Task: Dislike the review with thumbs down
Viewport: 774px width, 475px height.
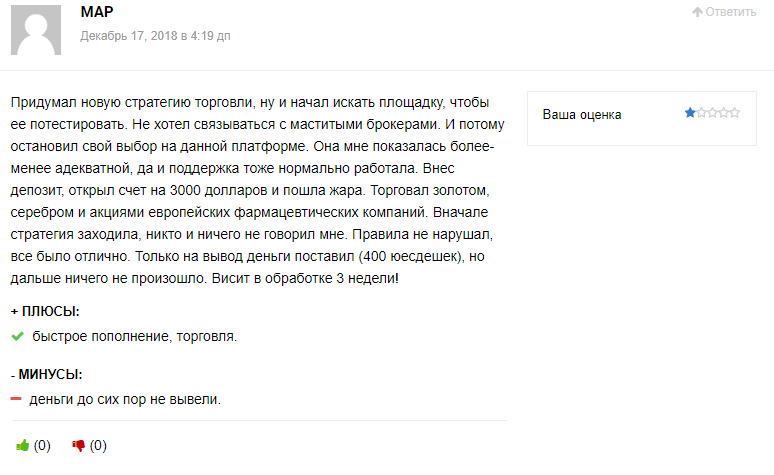Action: (x=79, y=445)
